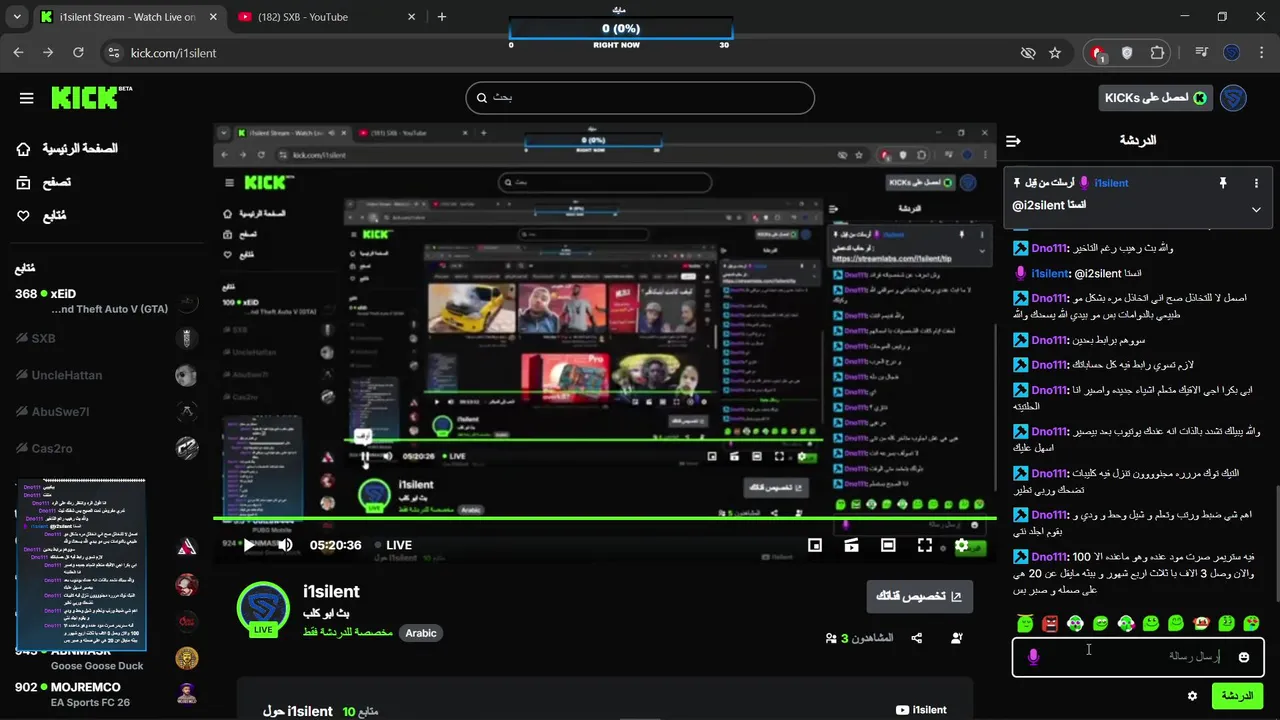Open the Kick hamburger sidebar menu

(x=27, y=98)
